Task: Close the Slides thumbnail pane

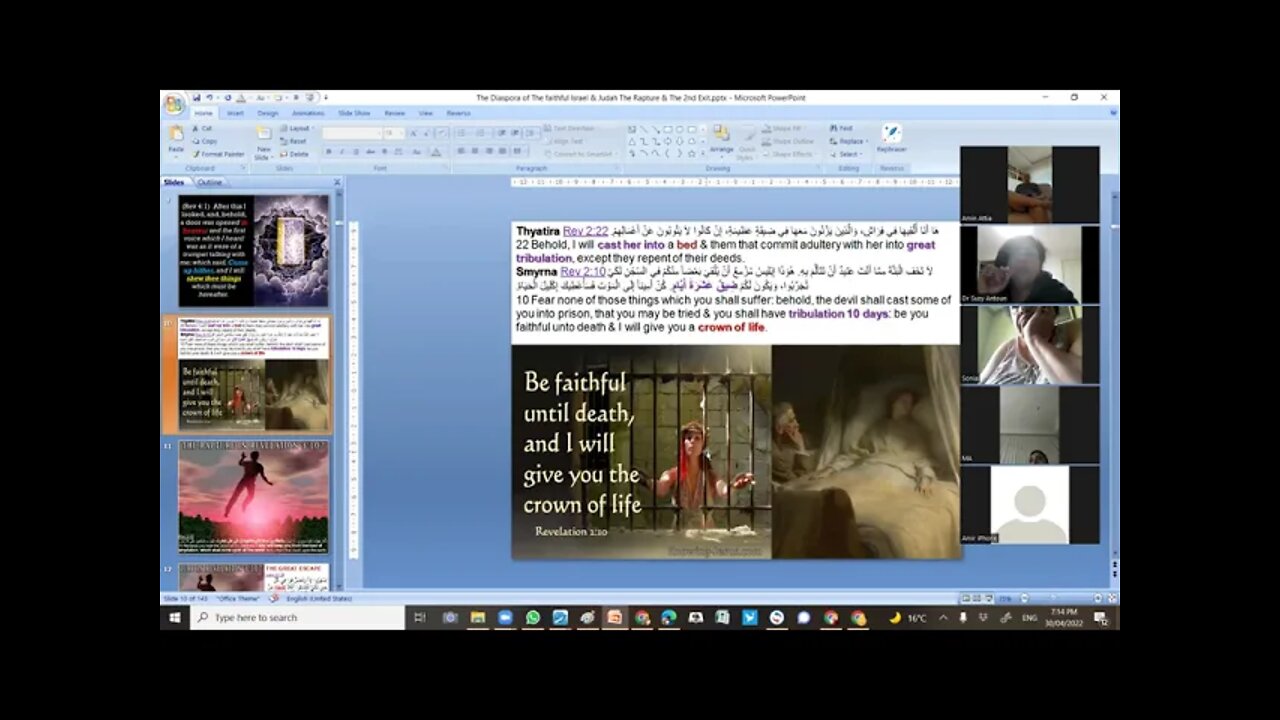Action: coord(337,182)
